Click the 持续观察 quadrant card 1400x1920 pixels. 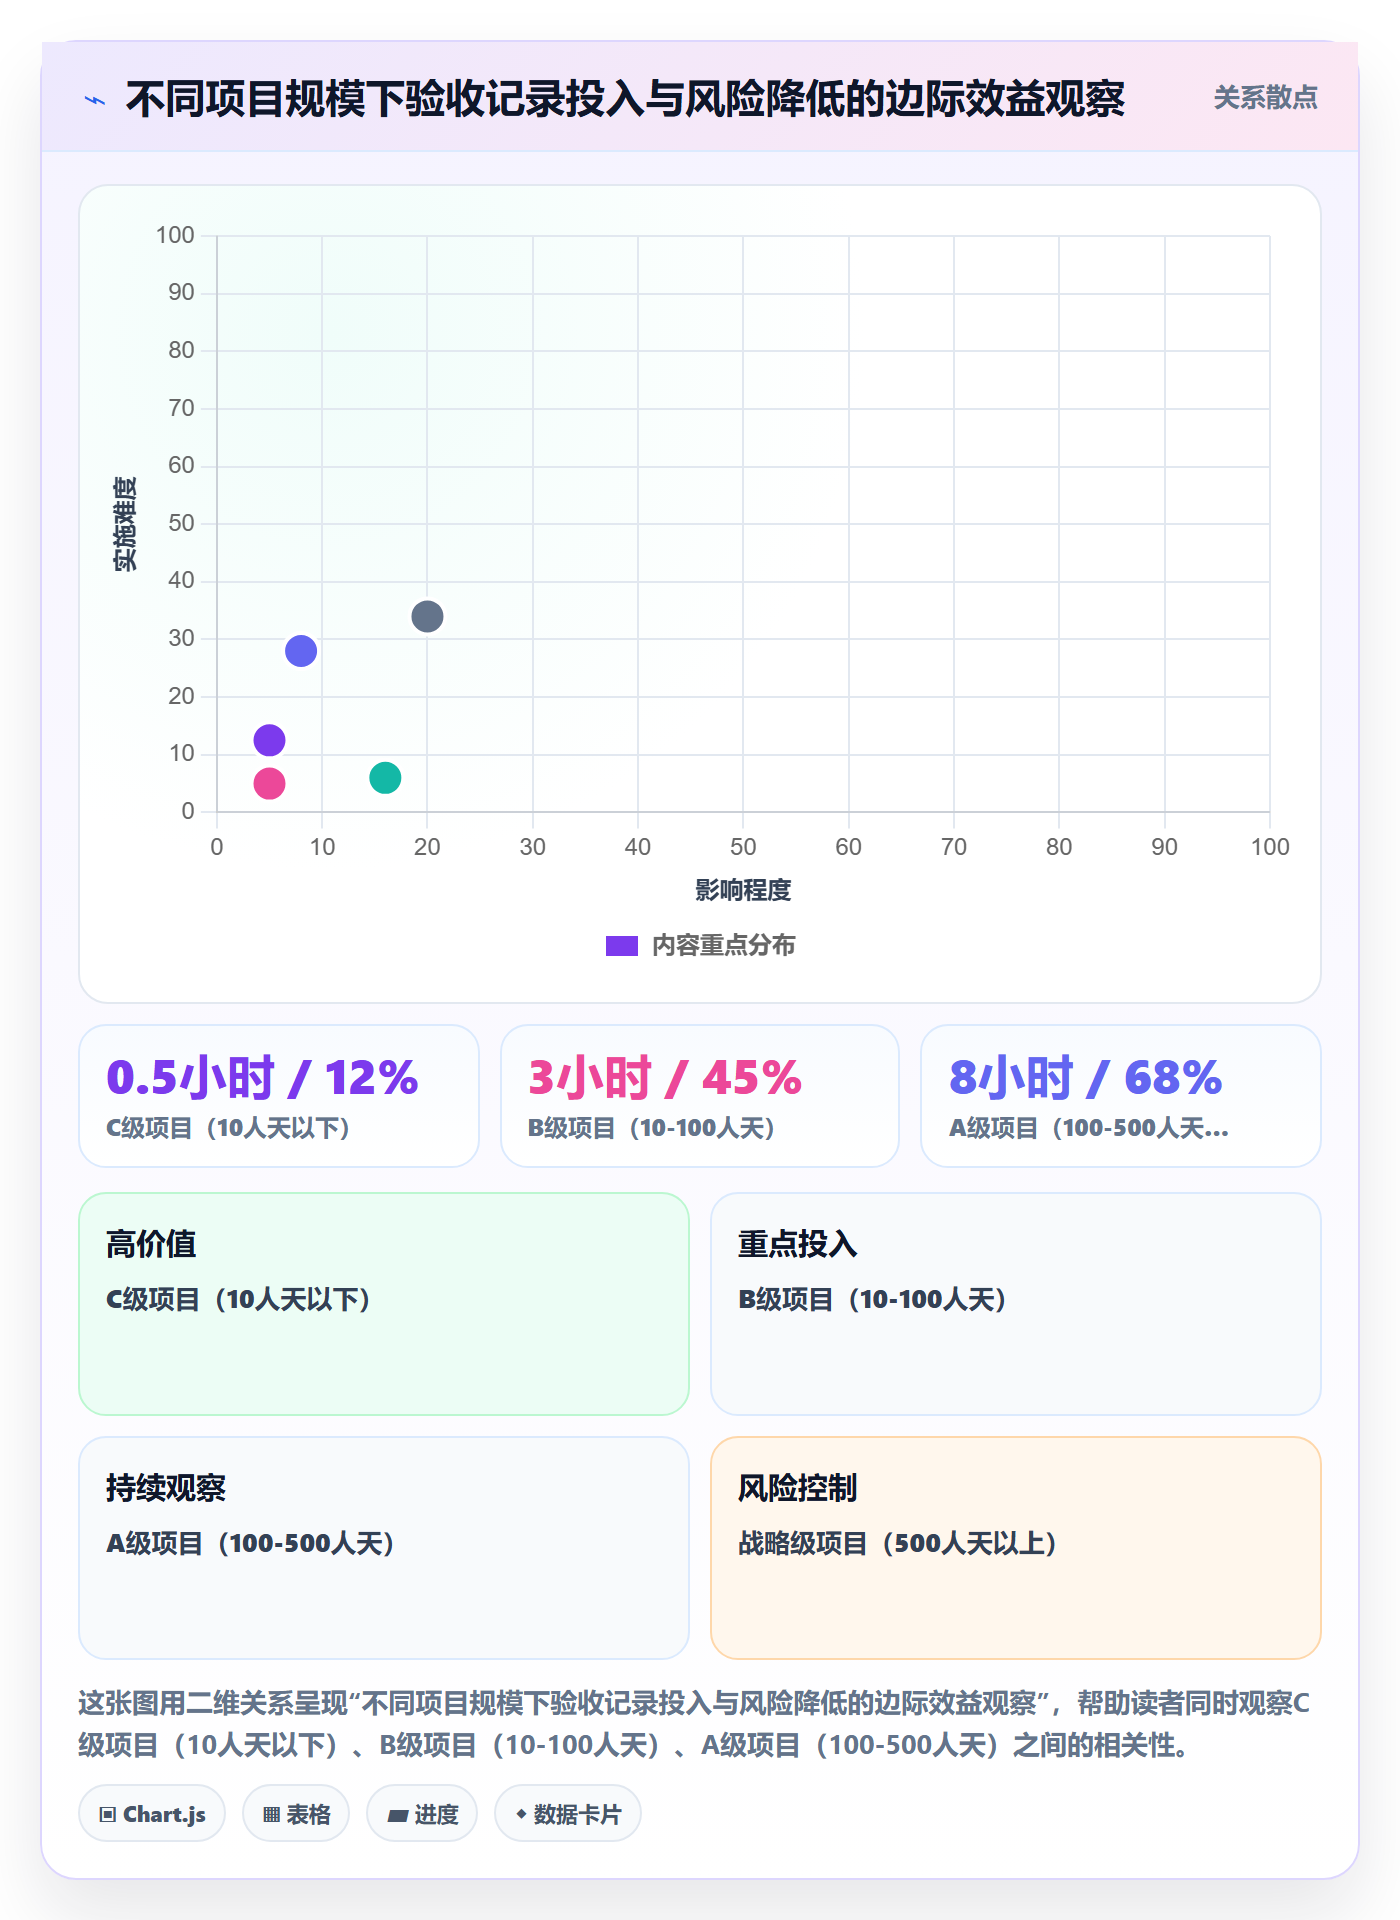tap(384, 1548)
